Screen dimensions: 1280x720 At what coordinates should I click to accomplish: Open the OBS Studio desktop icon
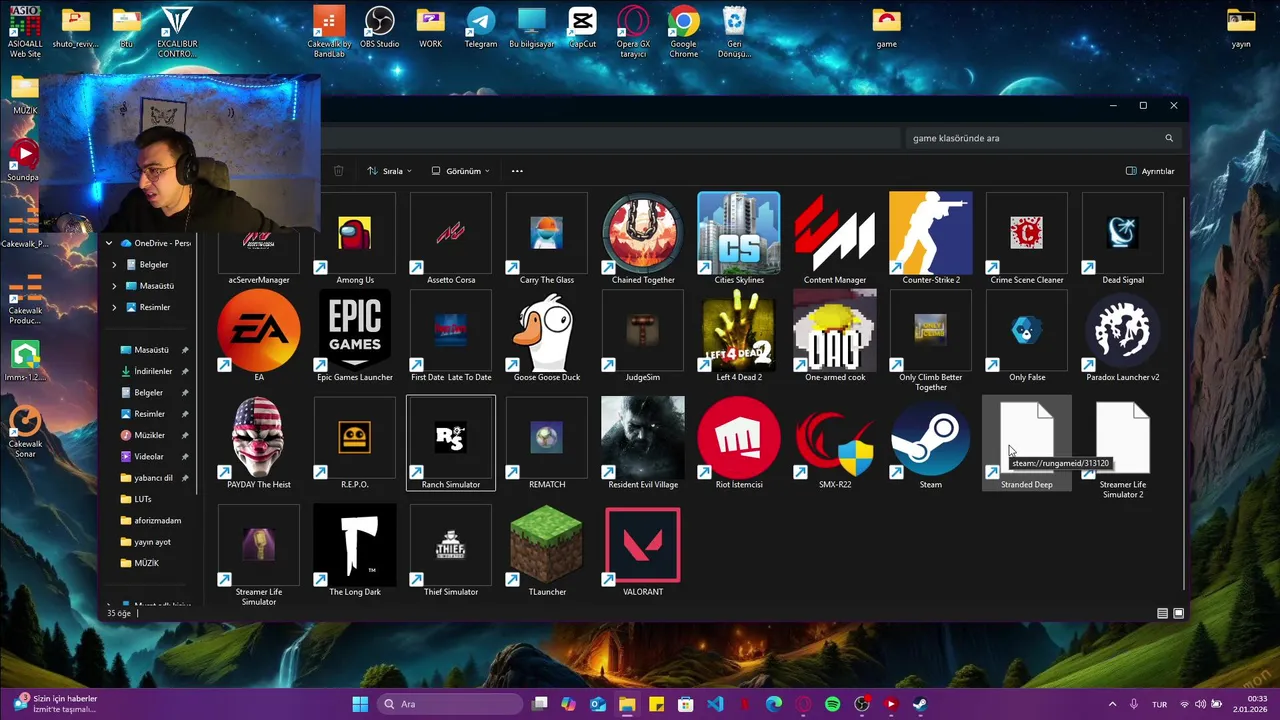(x=380, y=28)
